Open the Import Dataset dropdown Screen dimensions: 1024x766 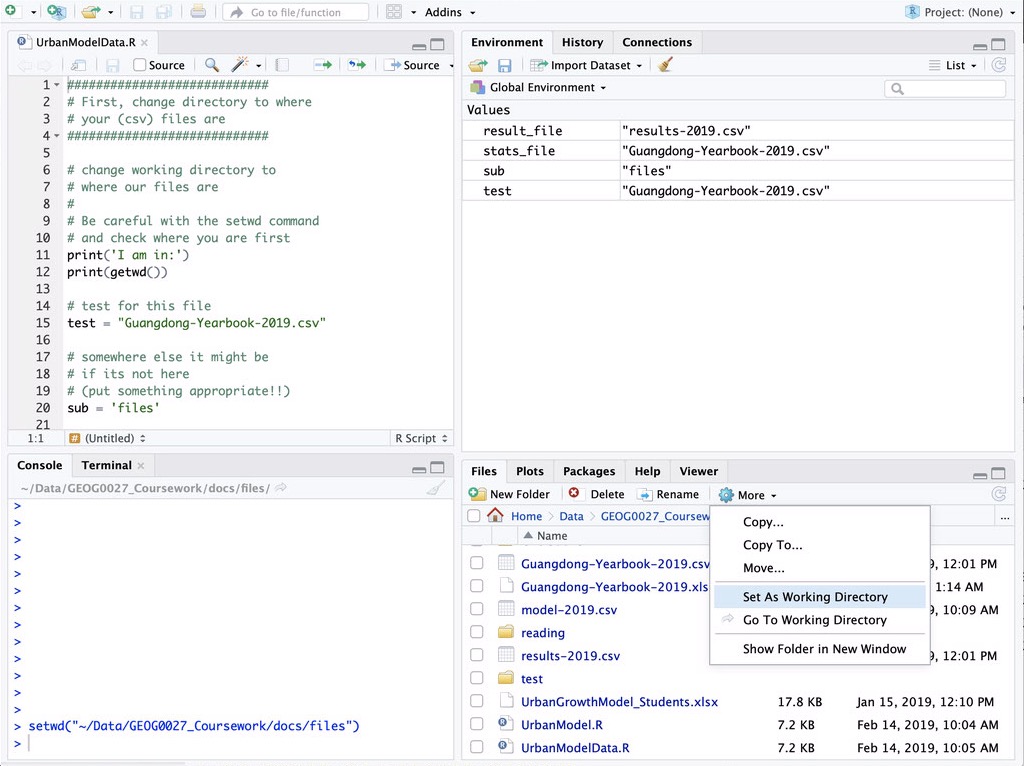[586, 65]
